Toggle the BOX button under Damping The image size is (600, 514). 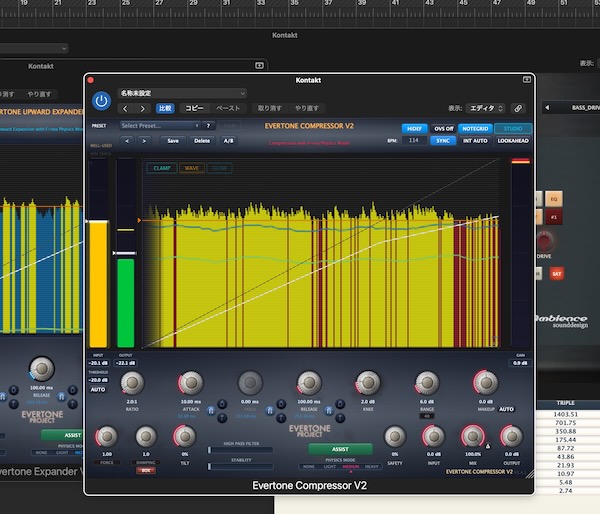[x=146, y=470]
